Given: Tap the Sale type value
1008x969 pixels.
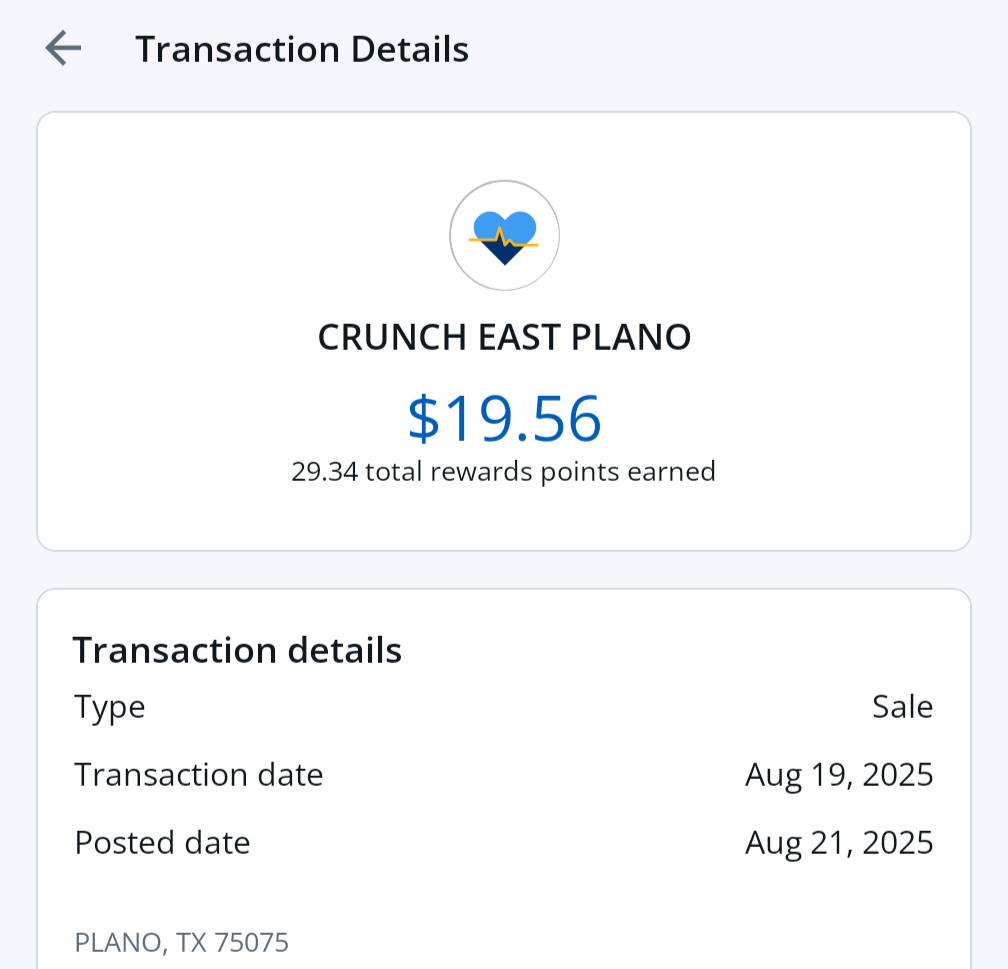Looking at the screenshot, I should [x=902, y=707].
